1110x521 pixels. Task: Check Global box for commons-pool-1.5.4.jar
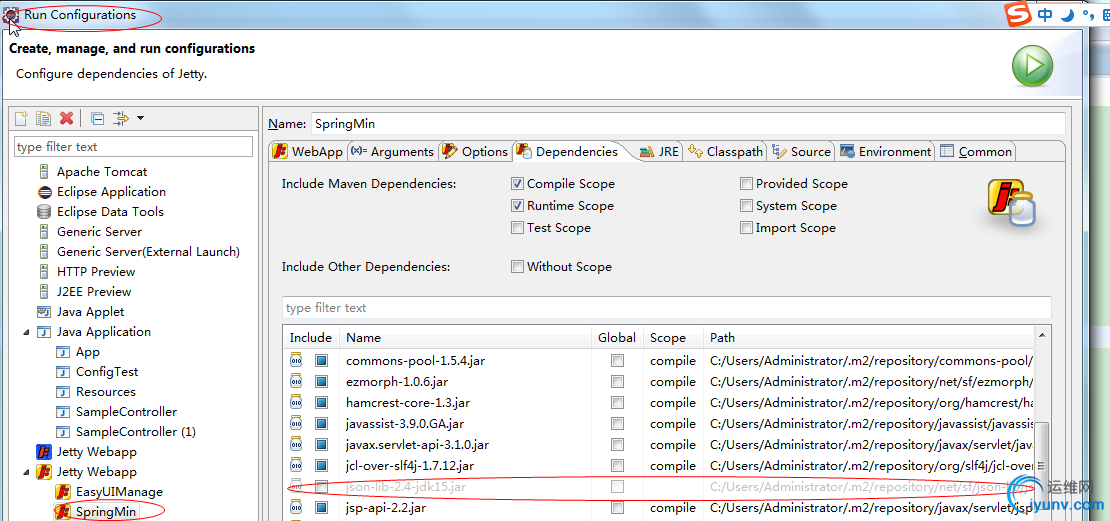pos(618,361)
